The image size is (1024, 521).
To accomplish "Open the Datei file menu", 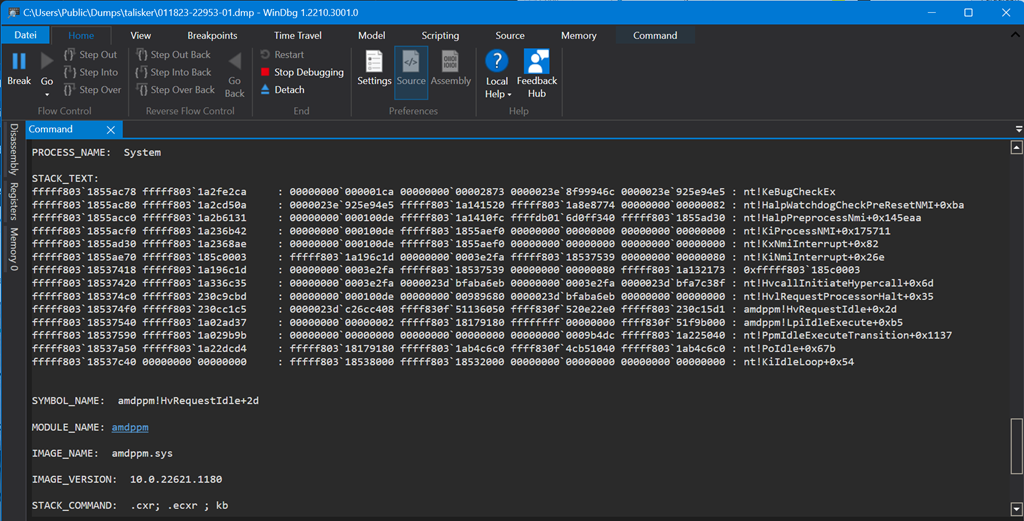I will click(x=25, y=35).
